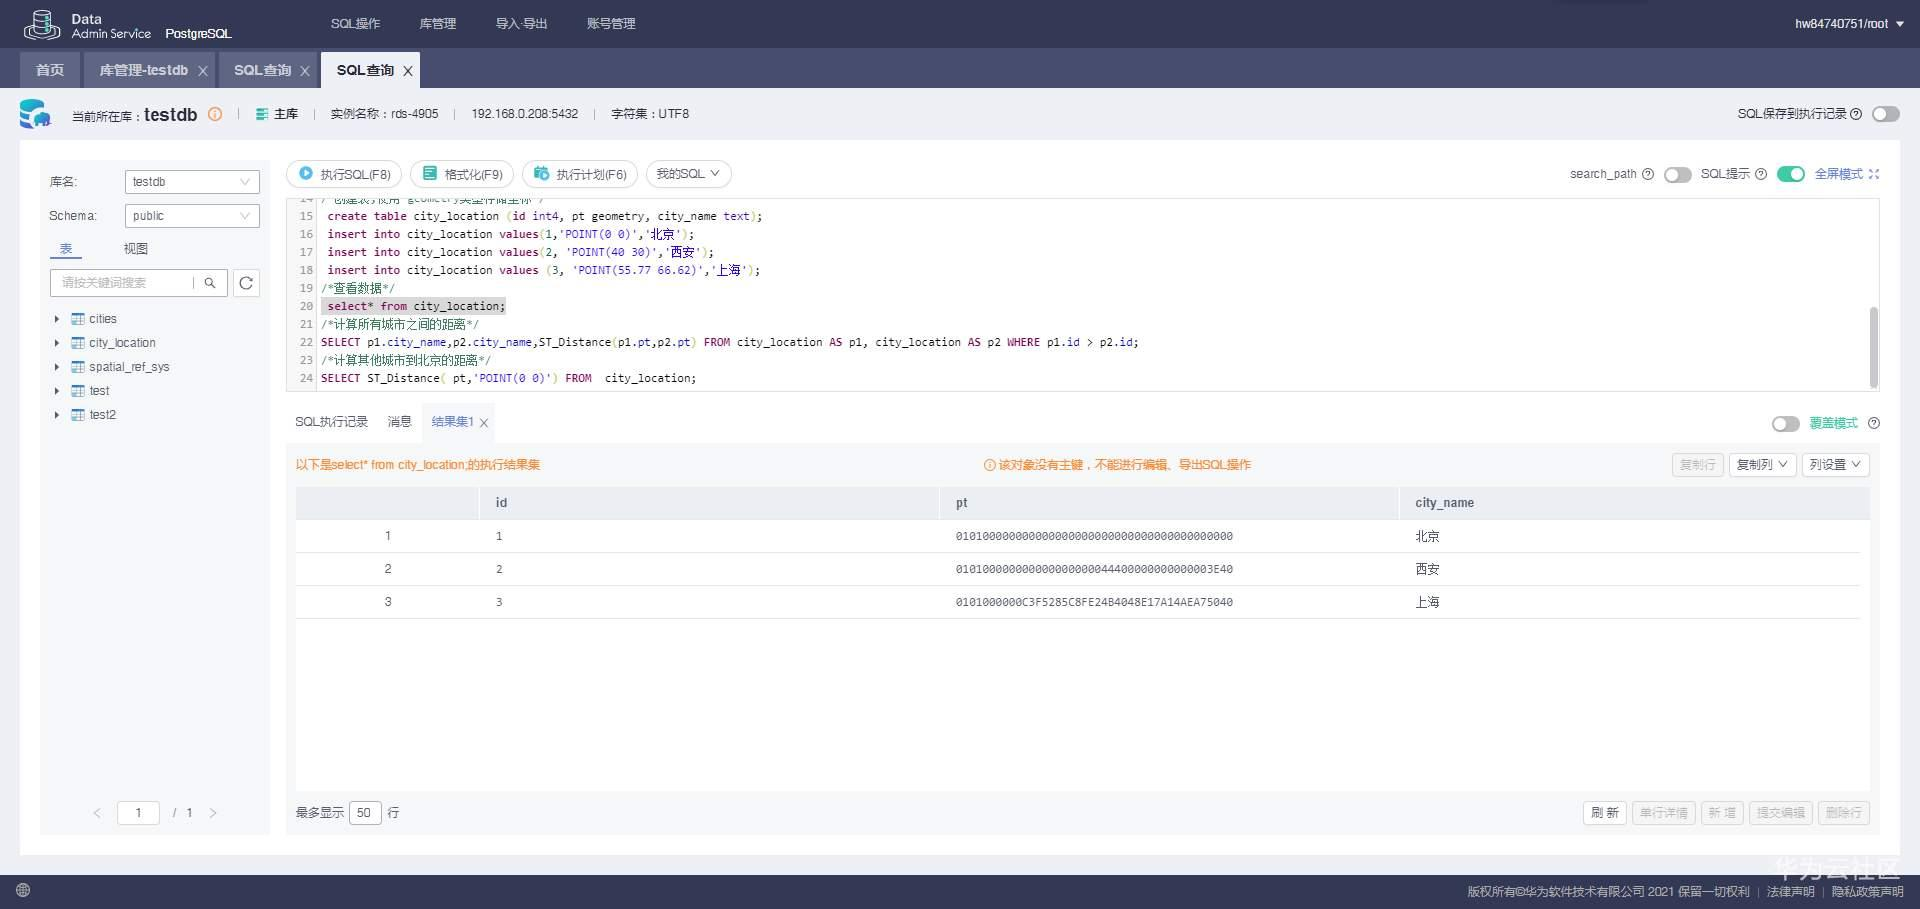Image resolution: width=1920 pixels, height=909 pixels.
Task: Click the globe language icon in footer
Action: pos(23,890)
